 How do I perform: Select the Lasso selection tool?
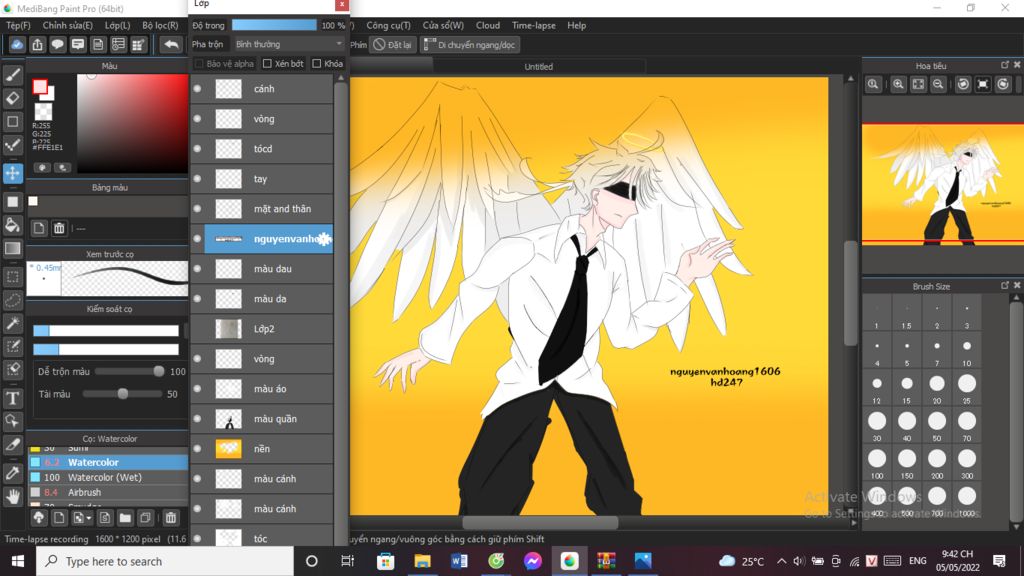pos(12,300)
